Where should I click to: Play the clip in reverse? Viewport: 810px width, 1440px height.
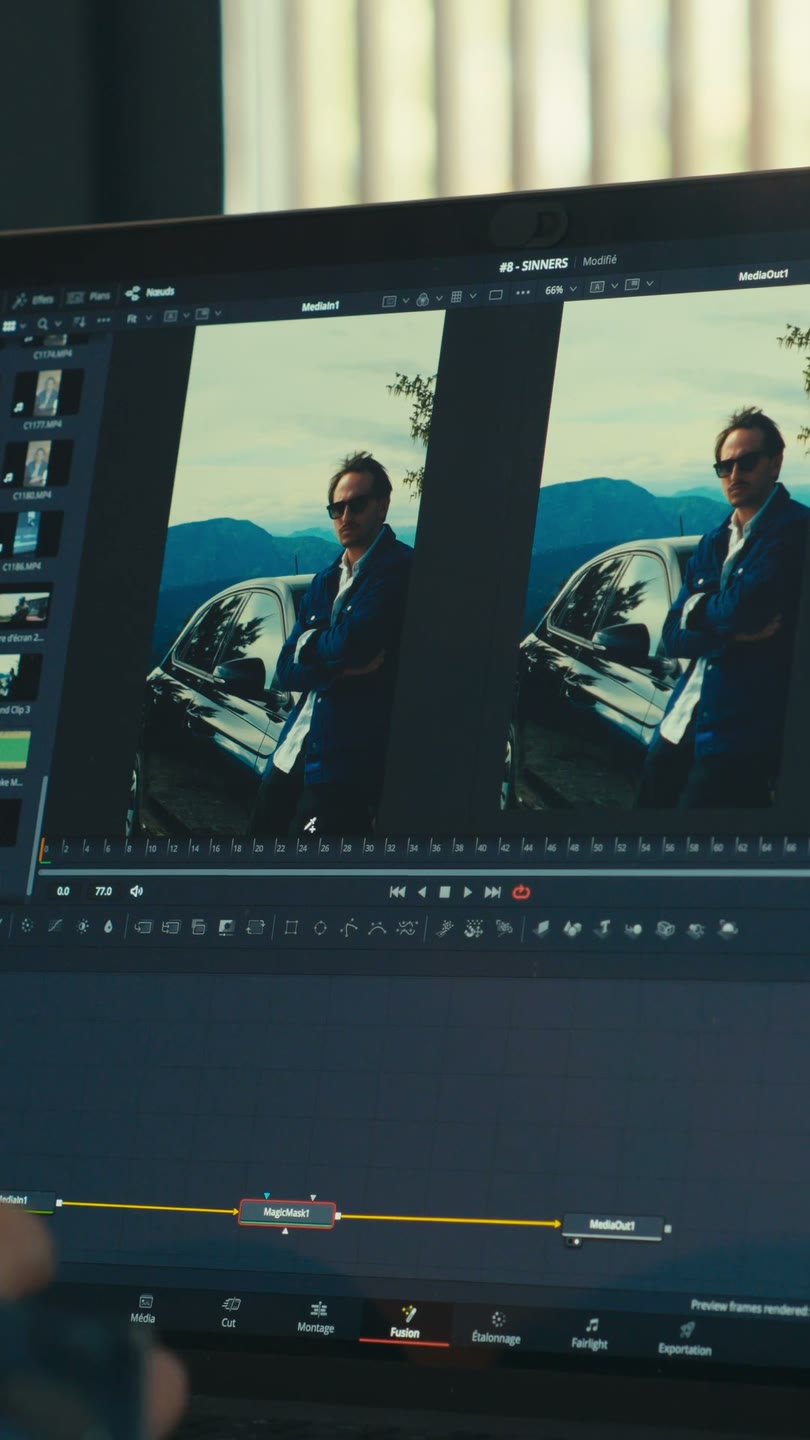[422, 892]
